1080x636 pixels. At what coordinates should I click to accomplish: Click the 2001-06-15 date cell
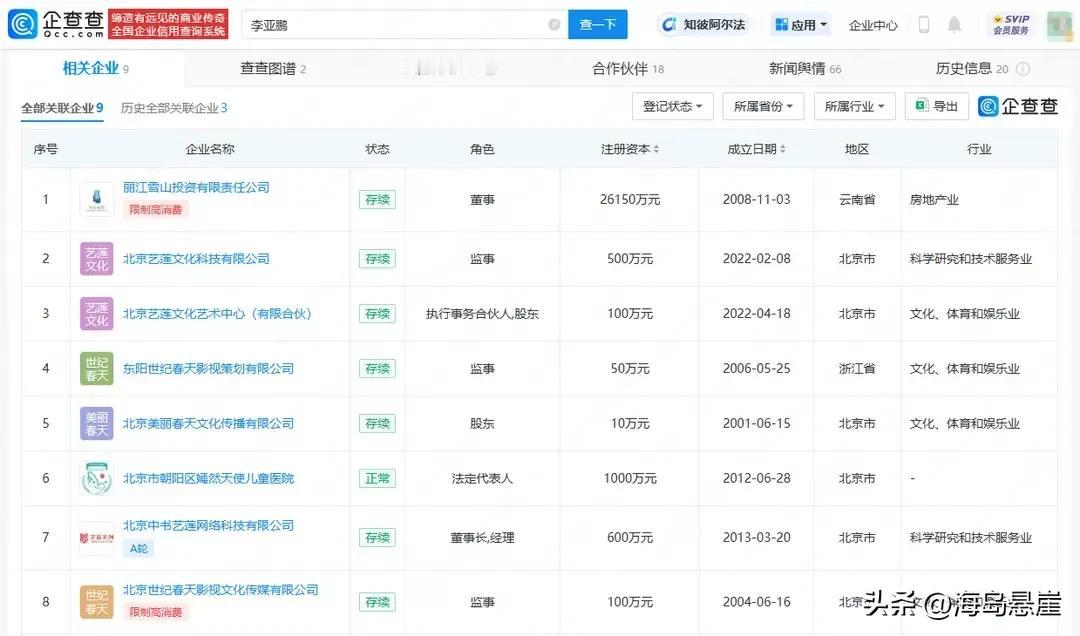tap(756, 424)
